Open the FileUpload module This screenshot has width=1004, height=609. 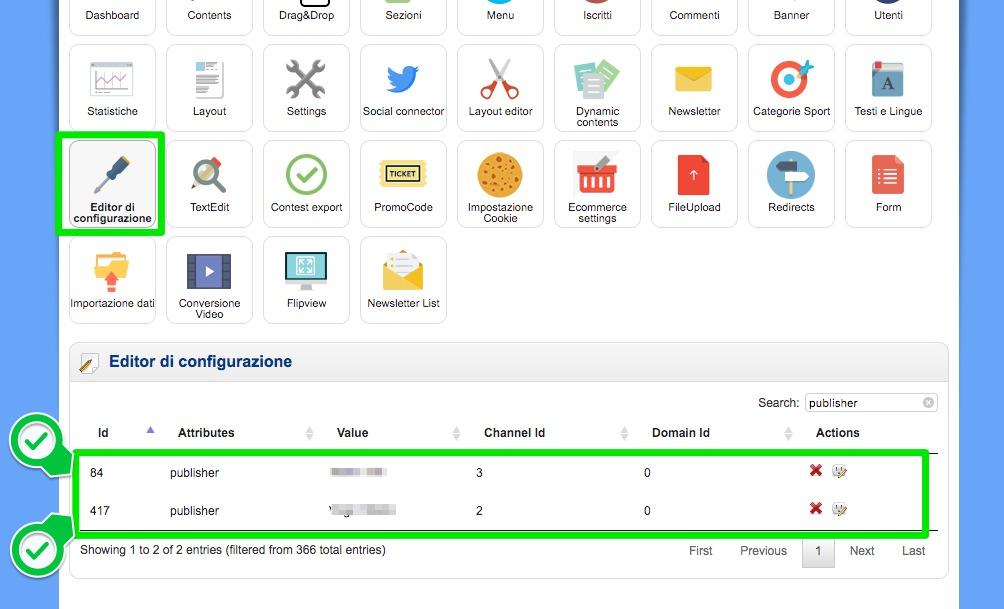pos(694,184)
